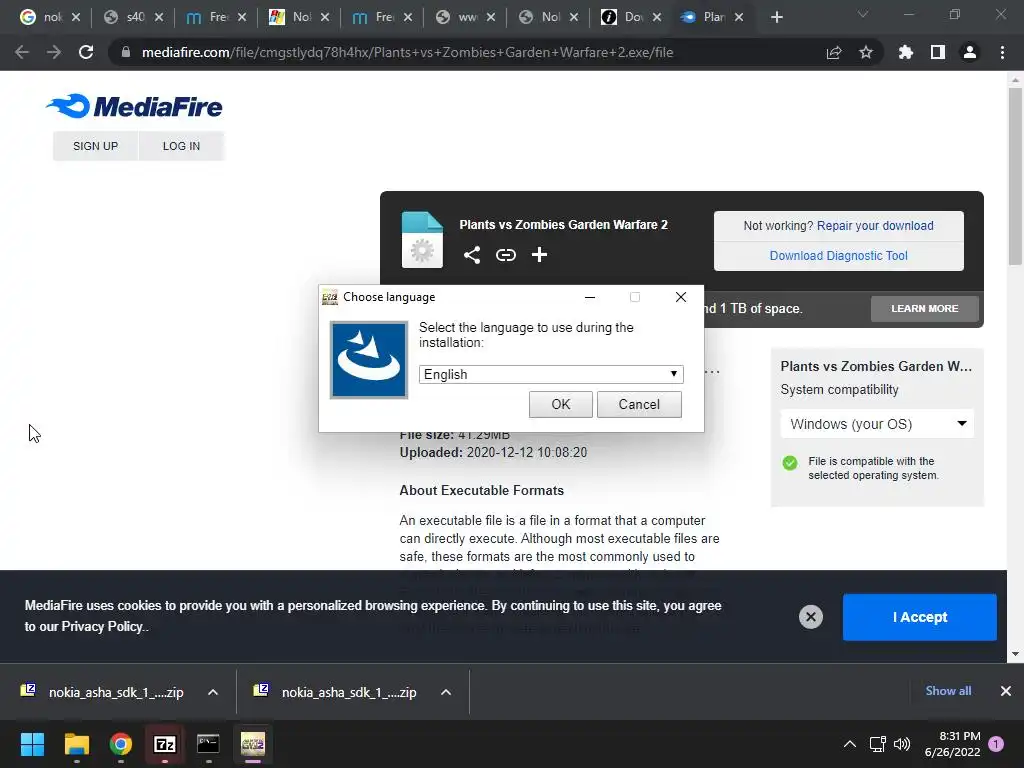The width and height of the screenshot is (1024, 768).
Task: Open Chrome profile icon
Action: coord(970,52)
